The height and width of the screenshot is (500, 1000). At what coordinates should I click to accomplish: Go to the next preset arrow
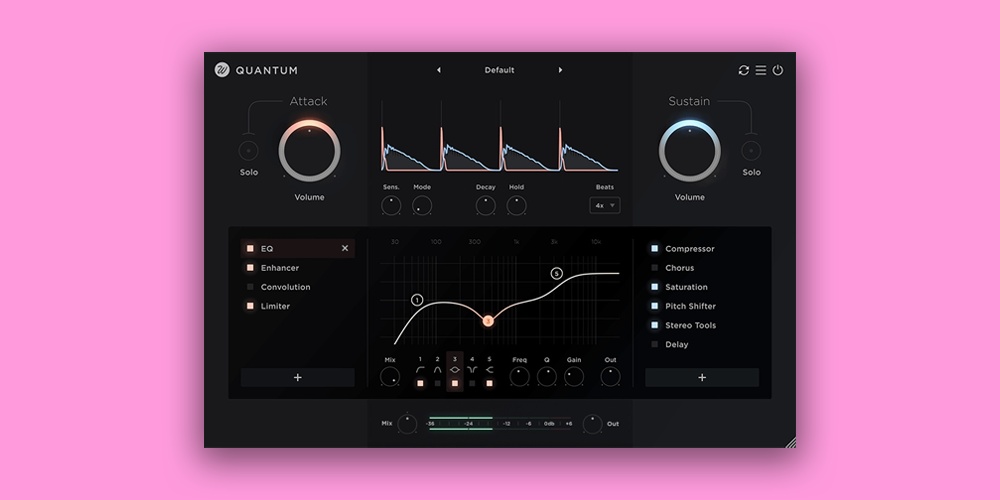click(560, 70)
